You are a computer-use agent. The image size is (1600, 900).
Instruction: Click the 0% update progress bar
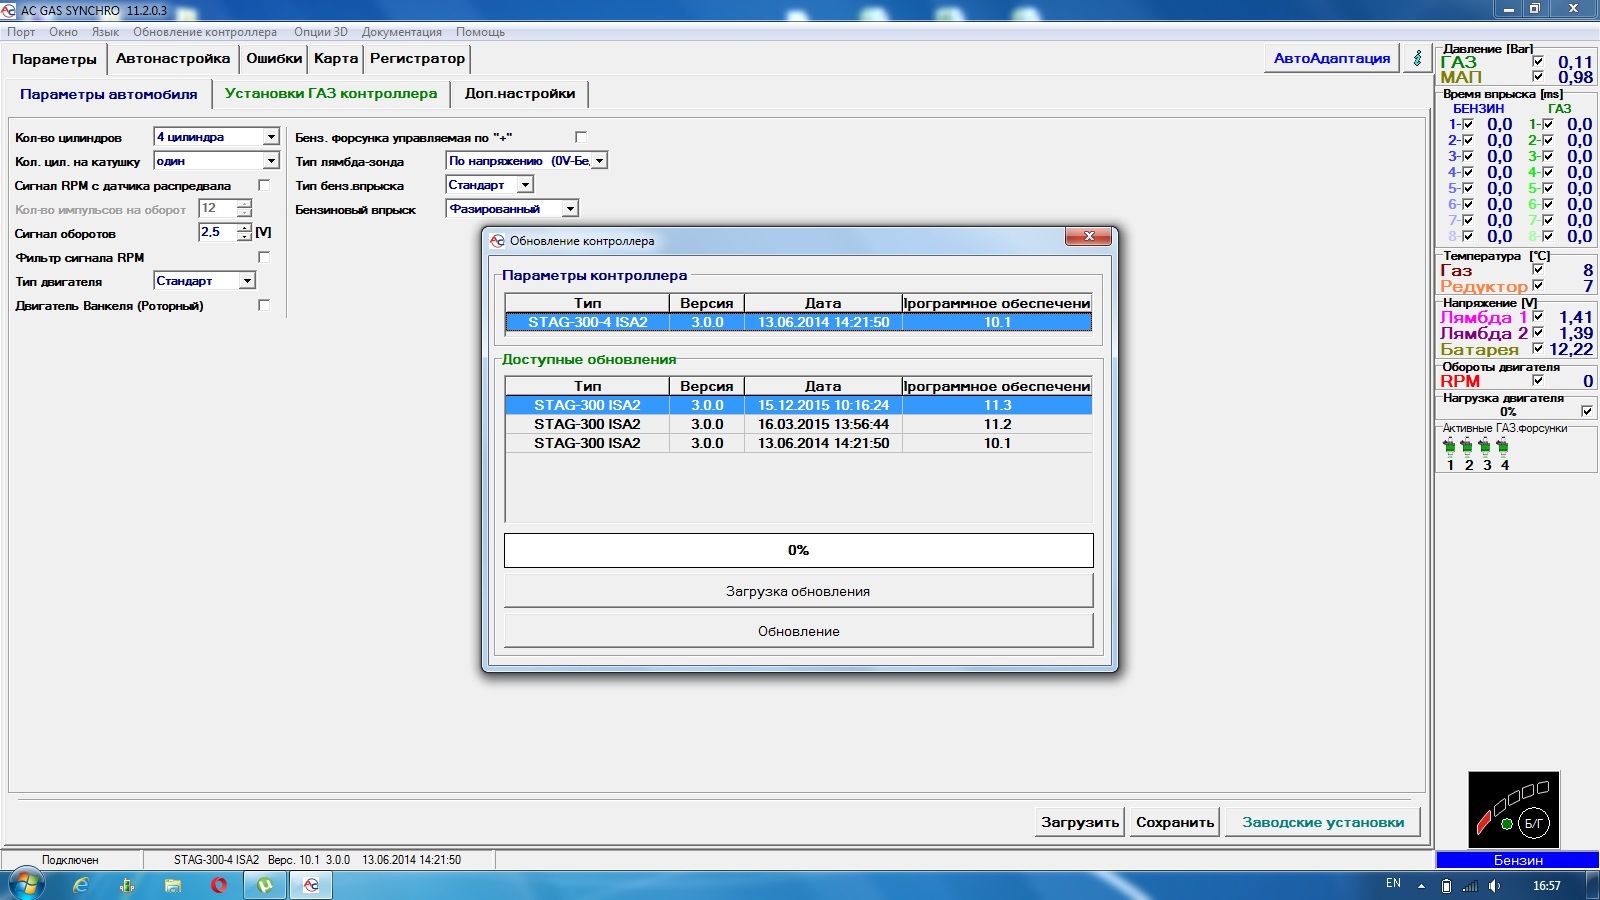798,550
